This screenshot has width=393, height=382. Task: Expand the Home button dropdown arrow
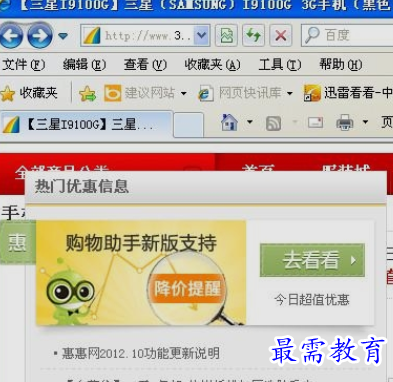pos(250,122)
